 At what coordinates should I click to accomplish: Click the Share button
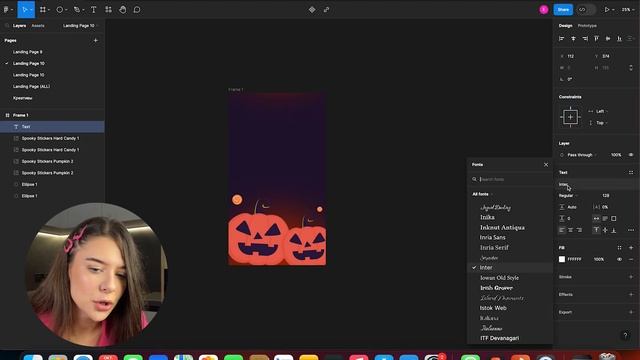pyautogui.click(x=563, y=9)
